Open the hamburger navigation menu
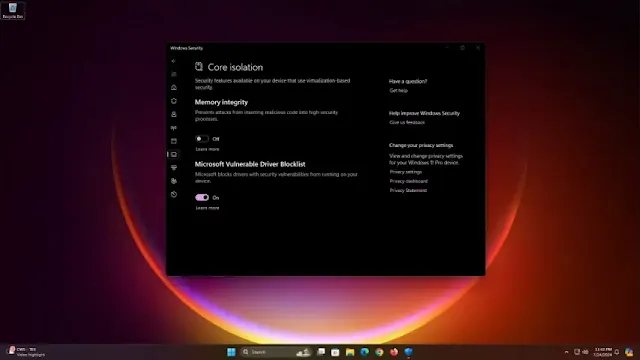640x360 pixels. tap(173, 74)
